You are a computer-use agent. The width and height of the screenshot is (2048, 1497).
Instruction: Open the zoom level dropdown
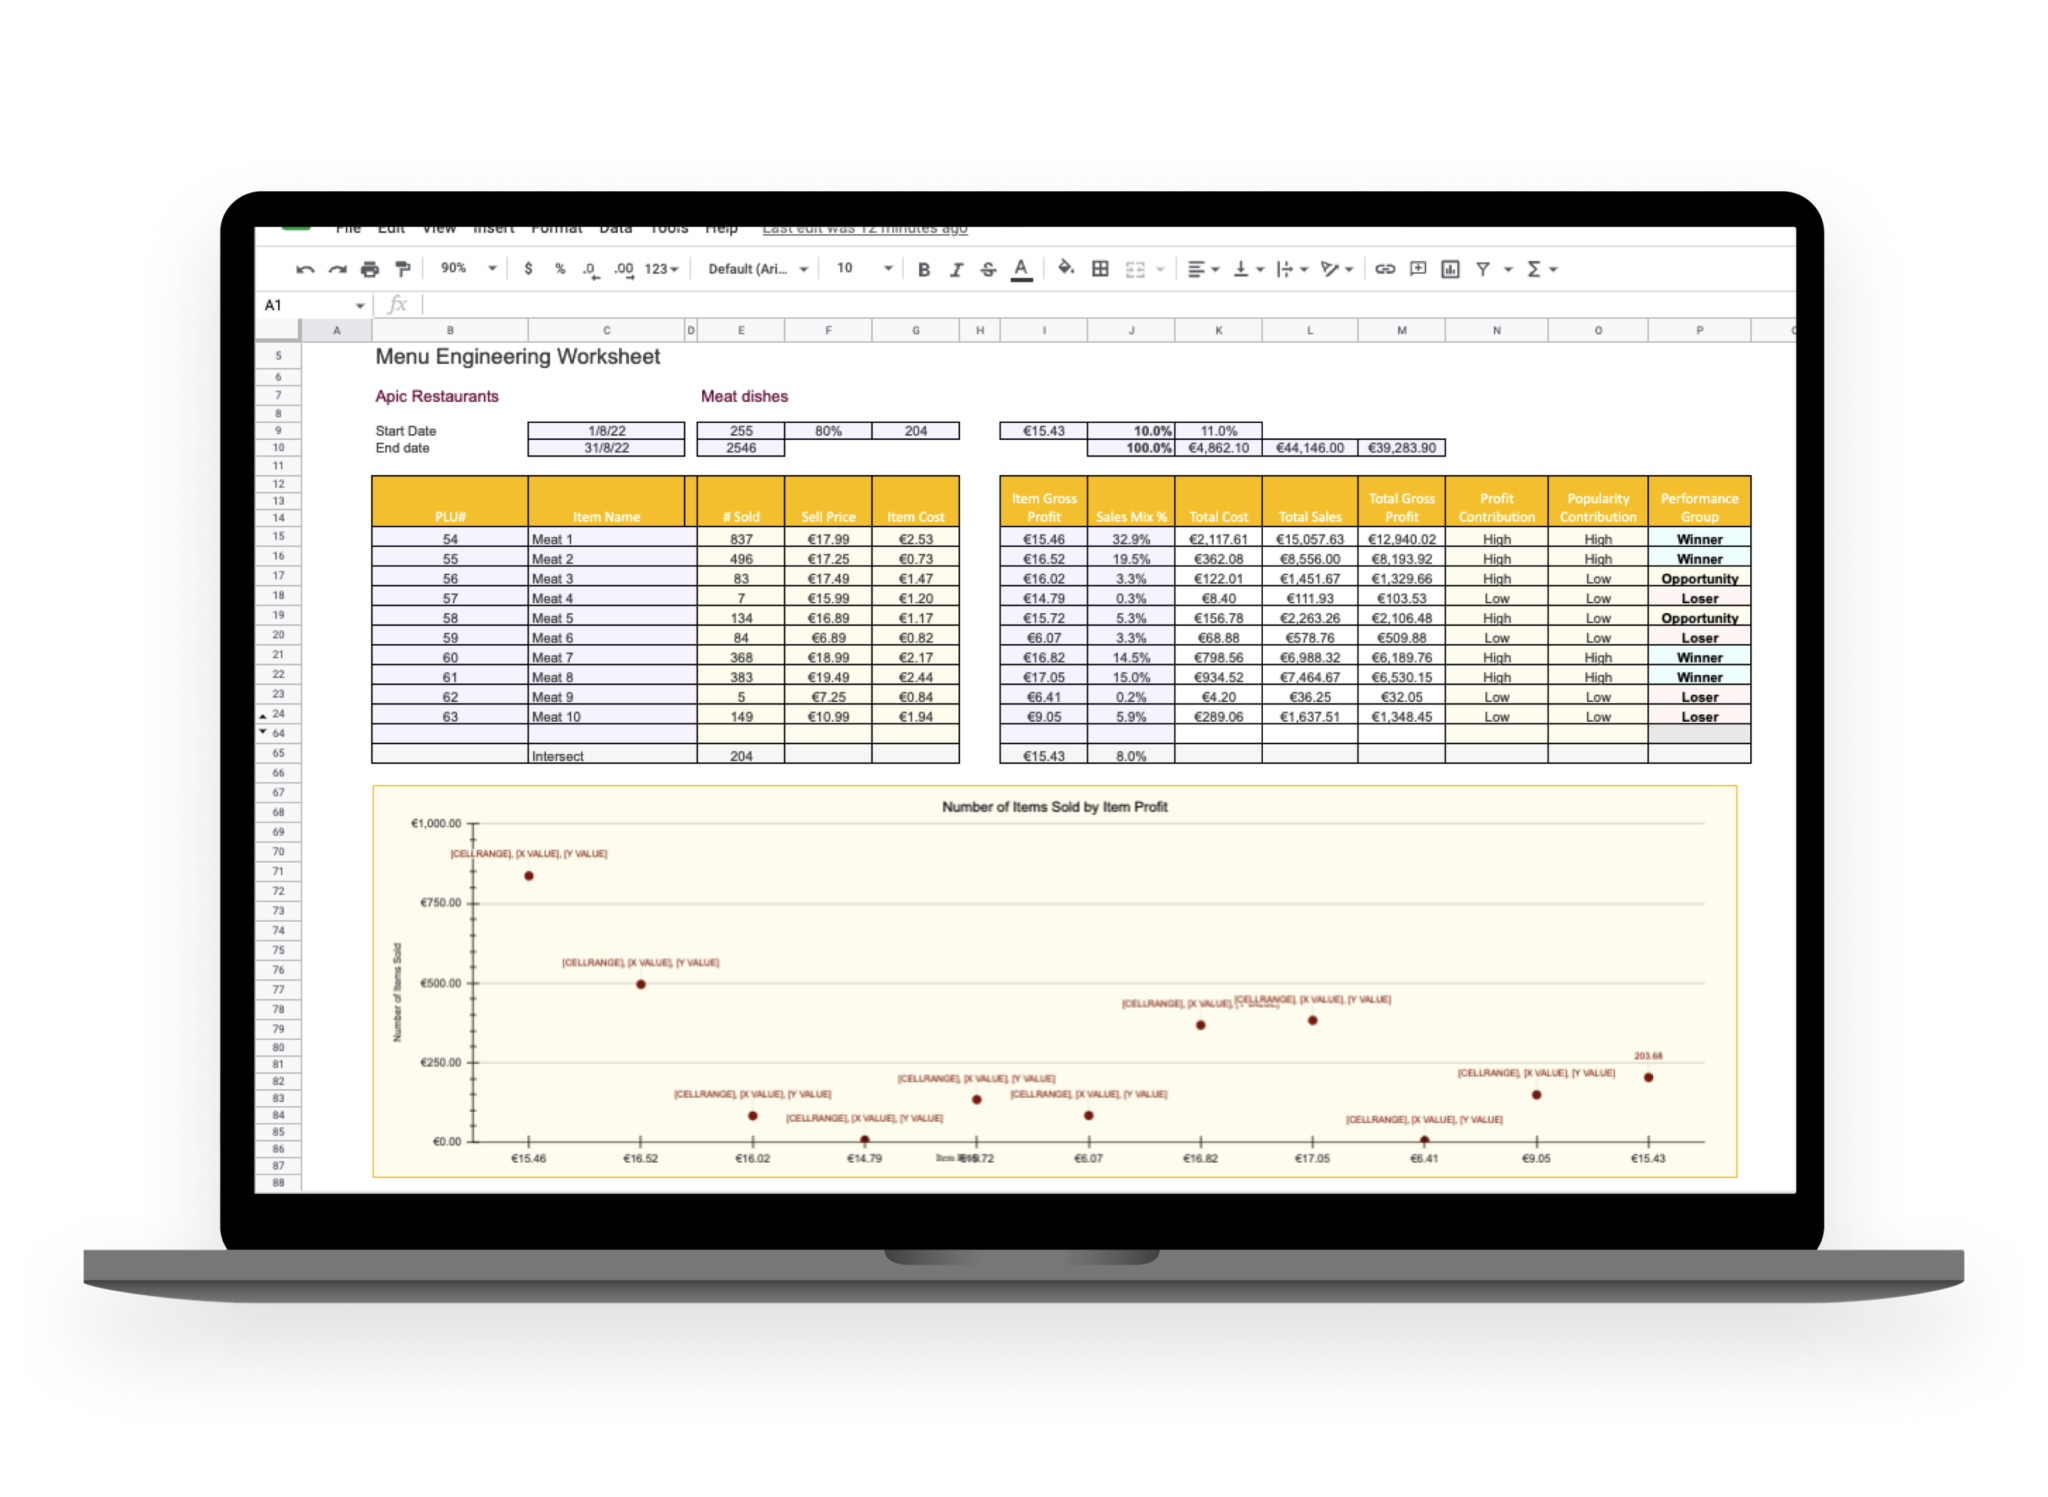click(x=465, y=268)
